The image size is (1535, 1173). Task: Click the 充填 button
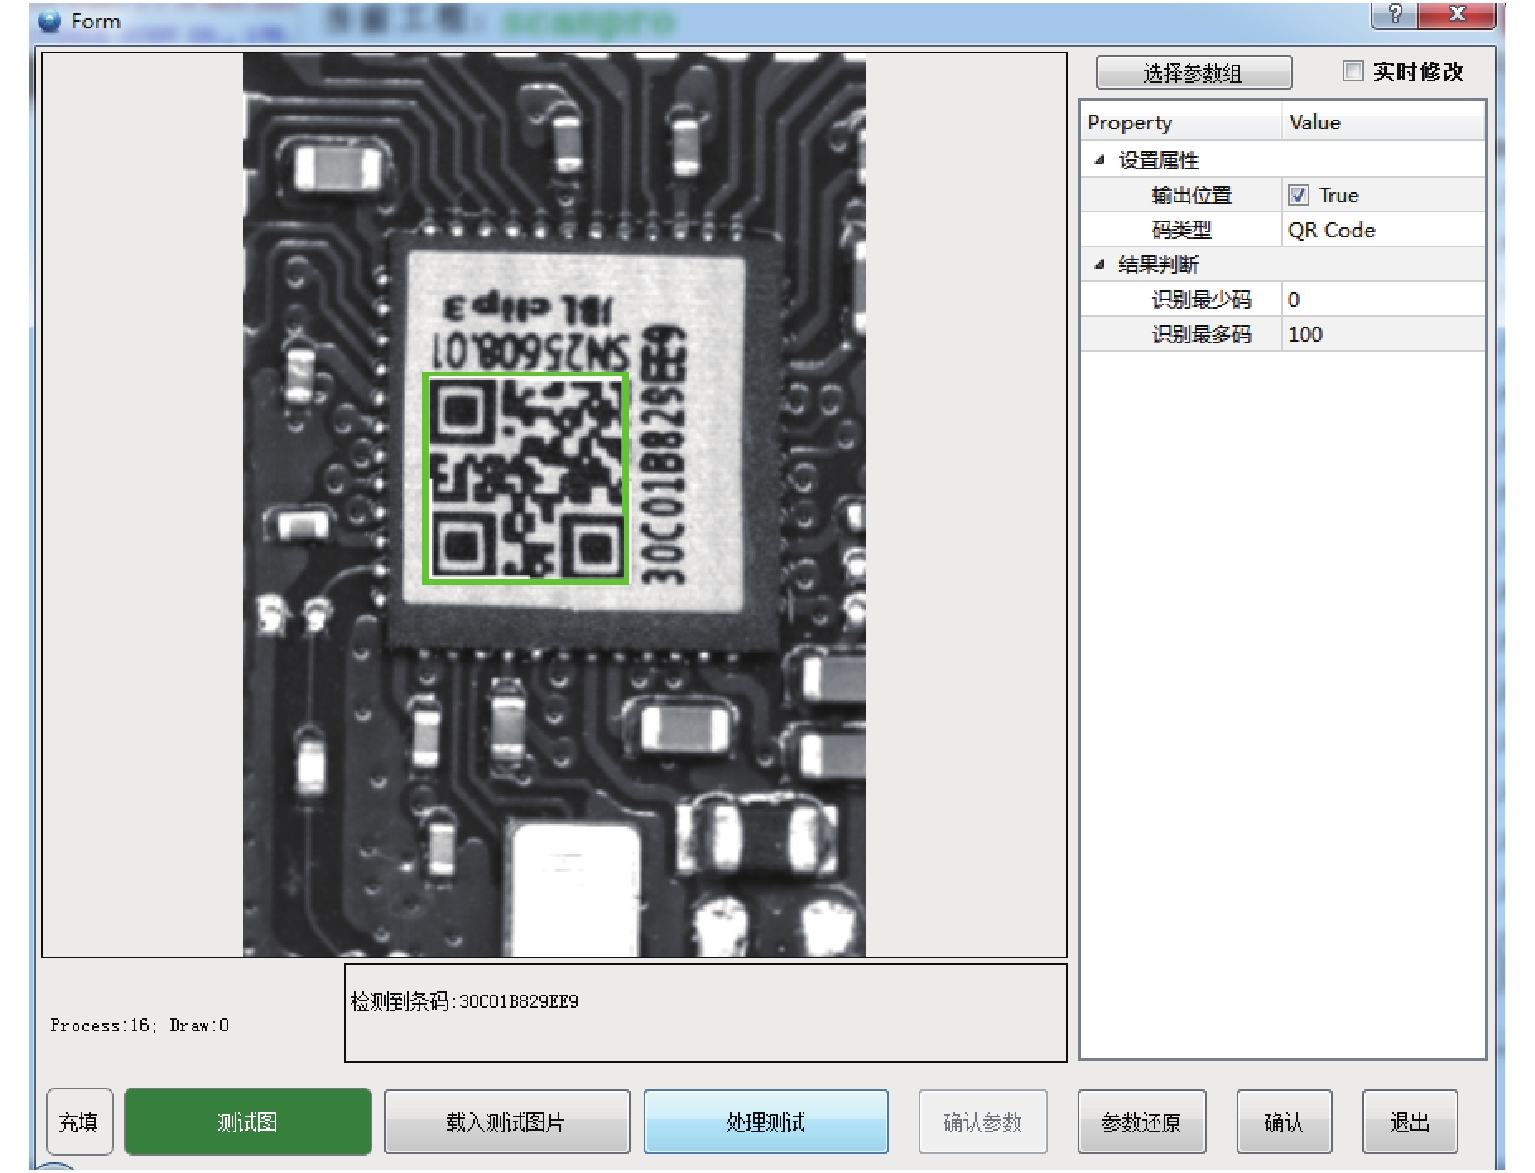[80, 1122]
